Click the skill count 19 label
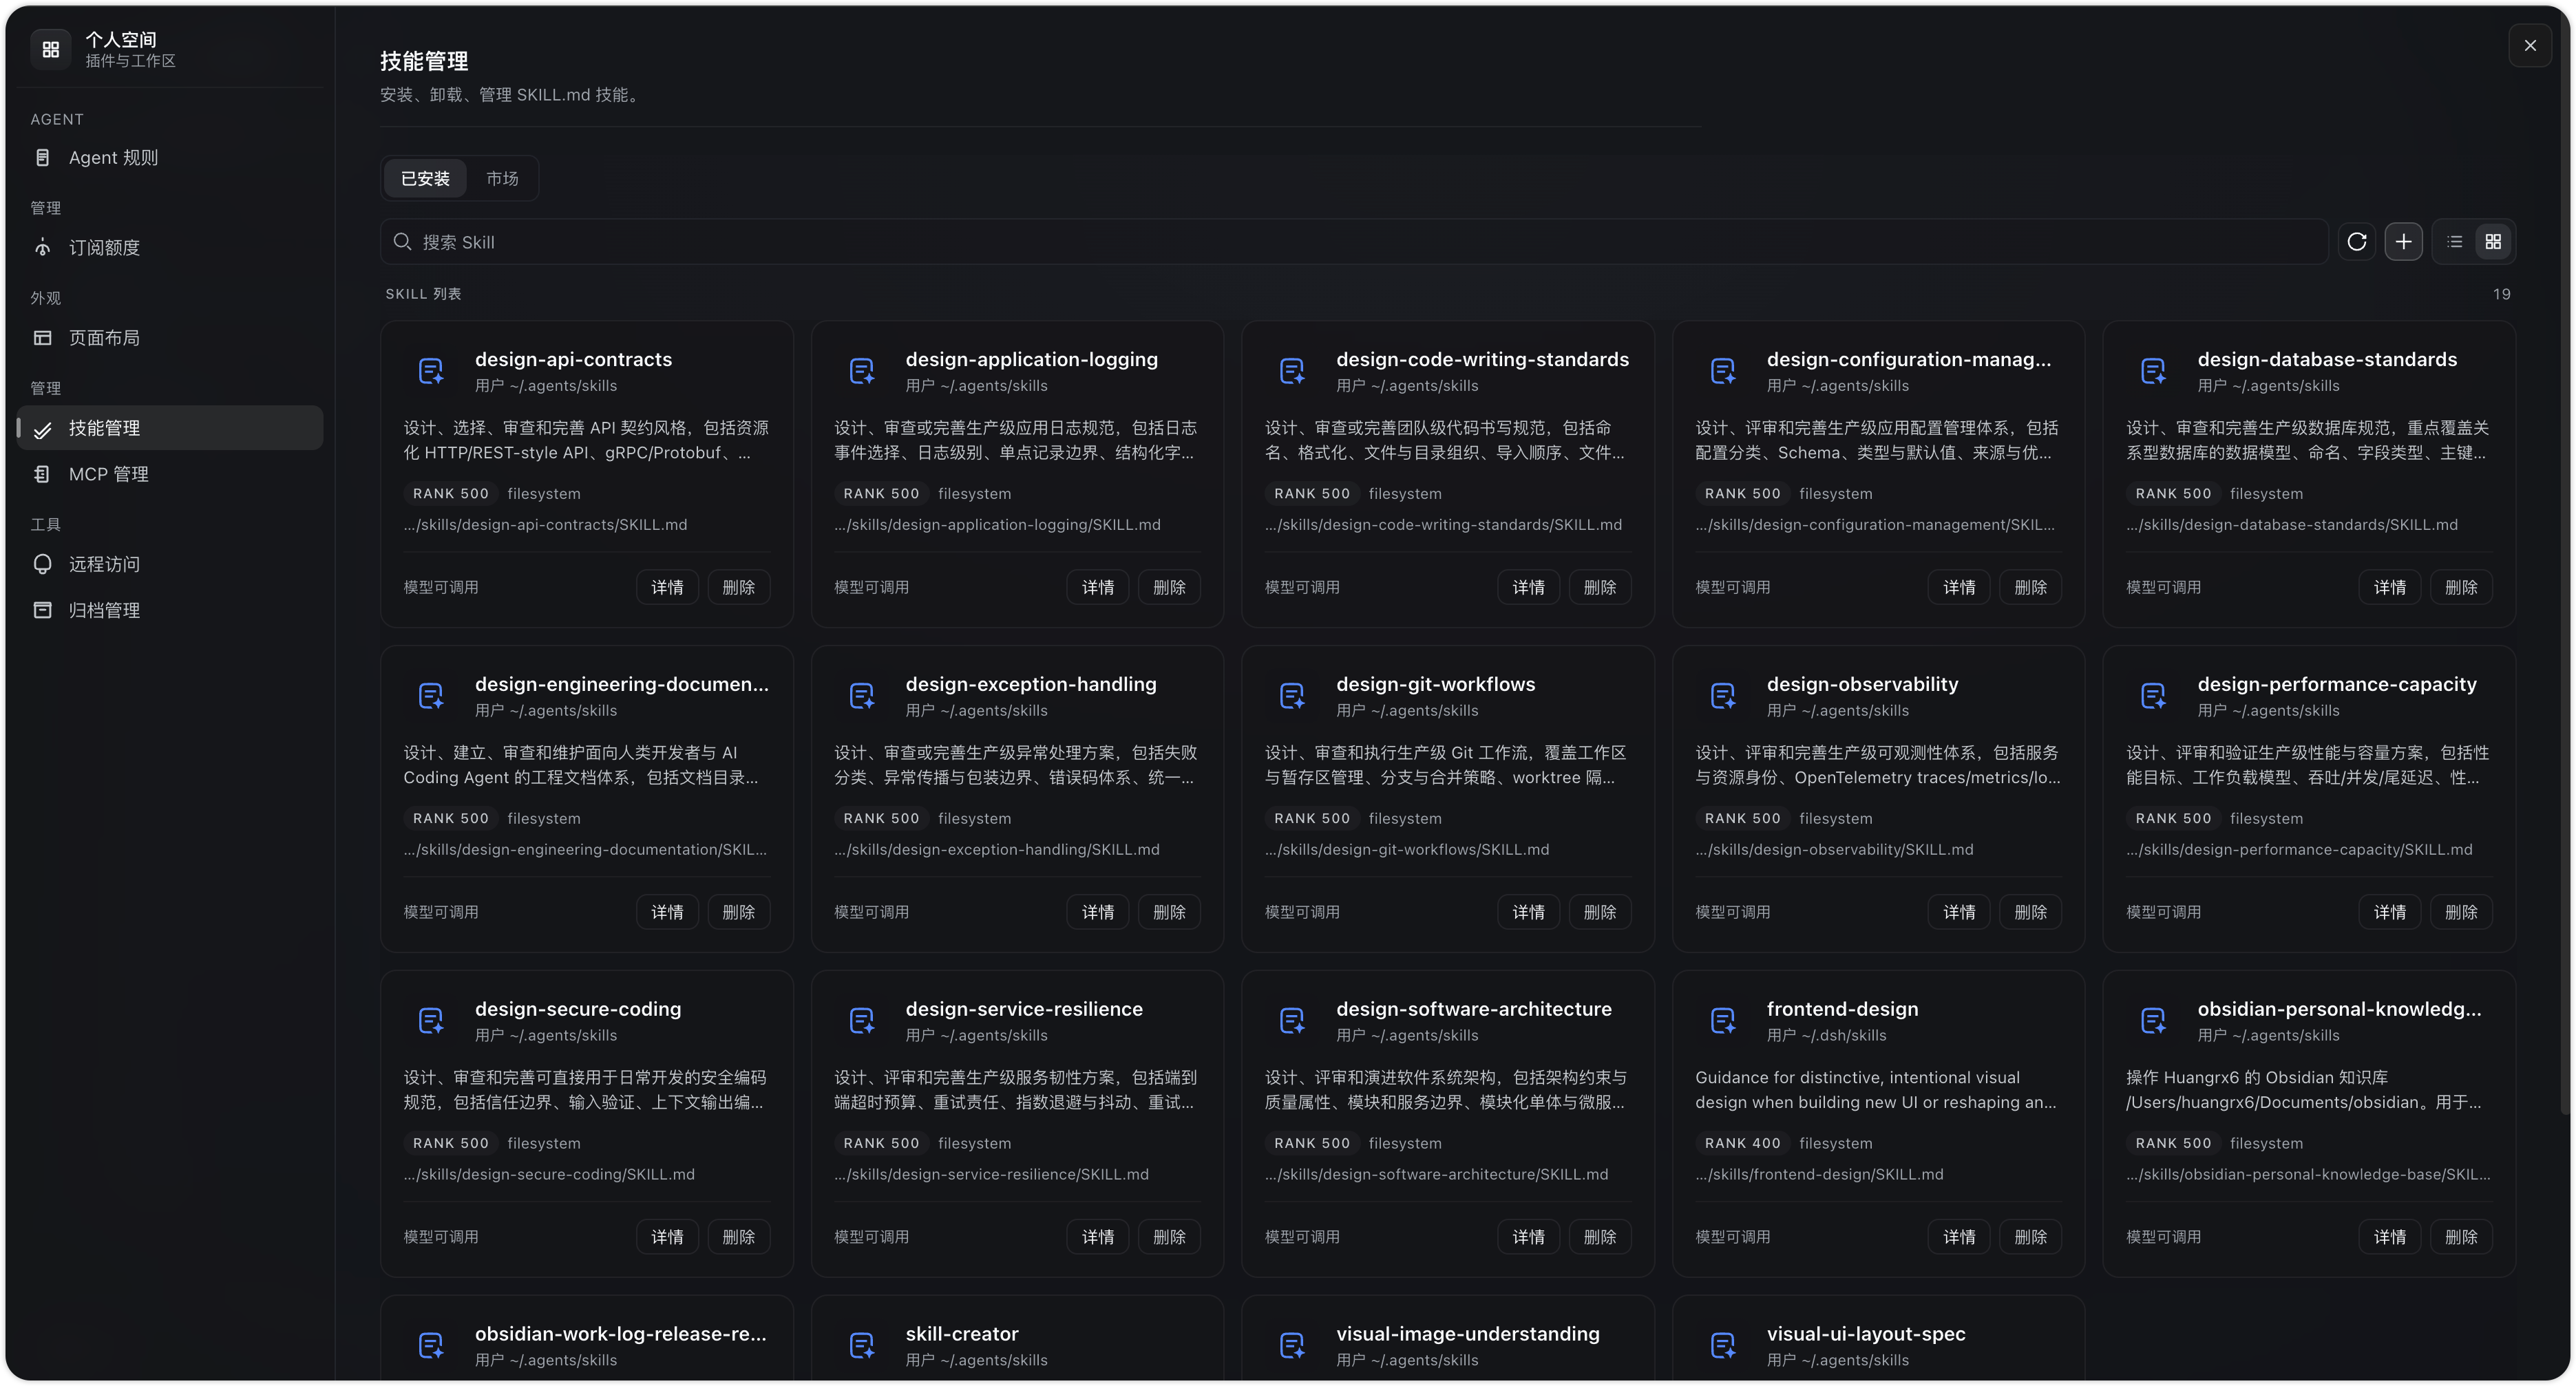 pos(2501,295)
